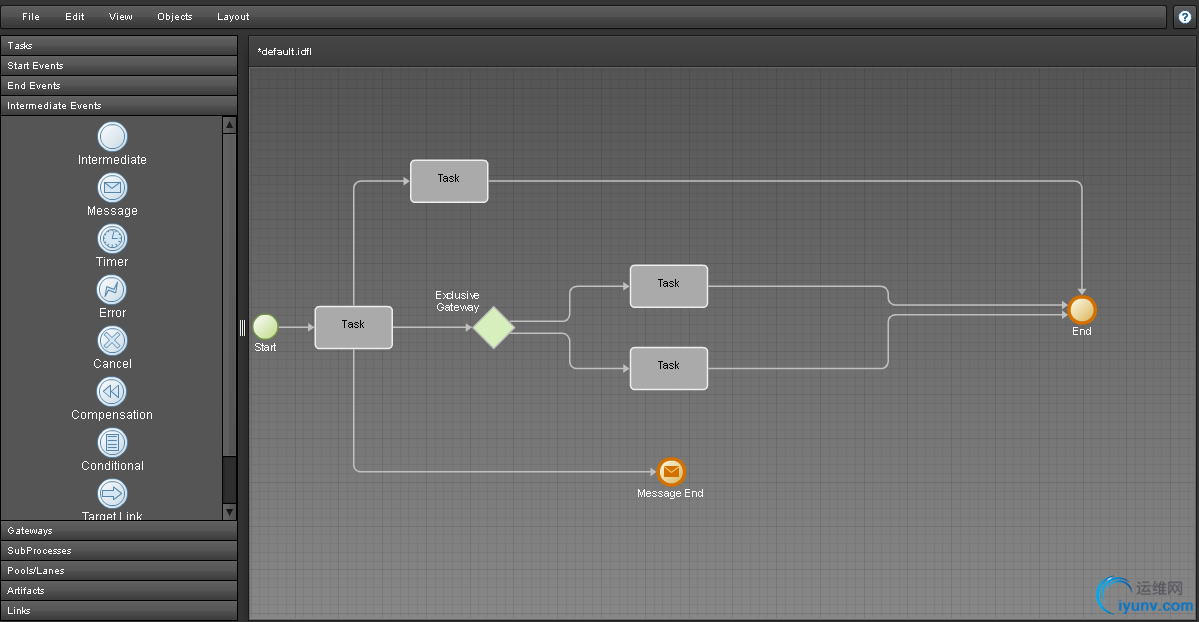Screen dimensions: 1199x622
Task: Select the orange End event node
Action: click(1082, 310)
